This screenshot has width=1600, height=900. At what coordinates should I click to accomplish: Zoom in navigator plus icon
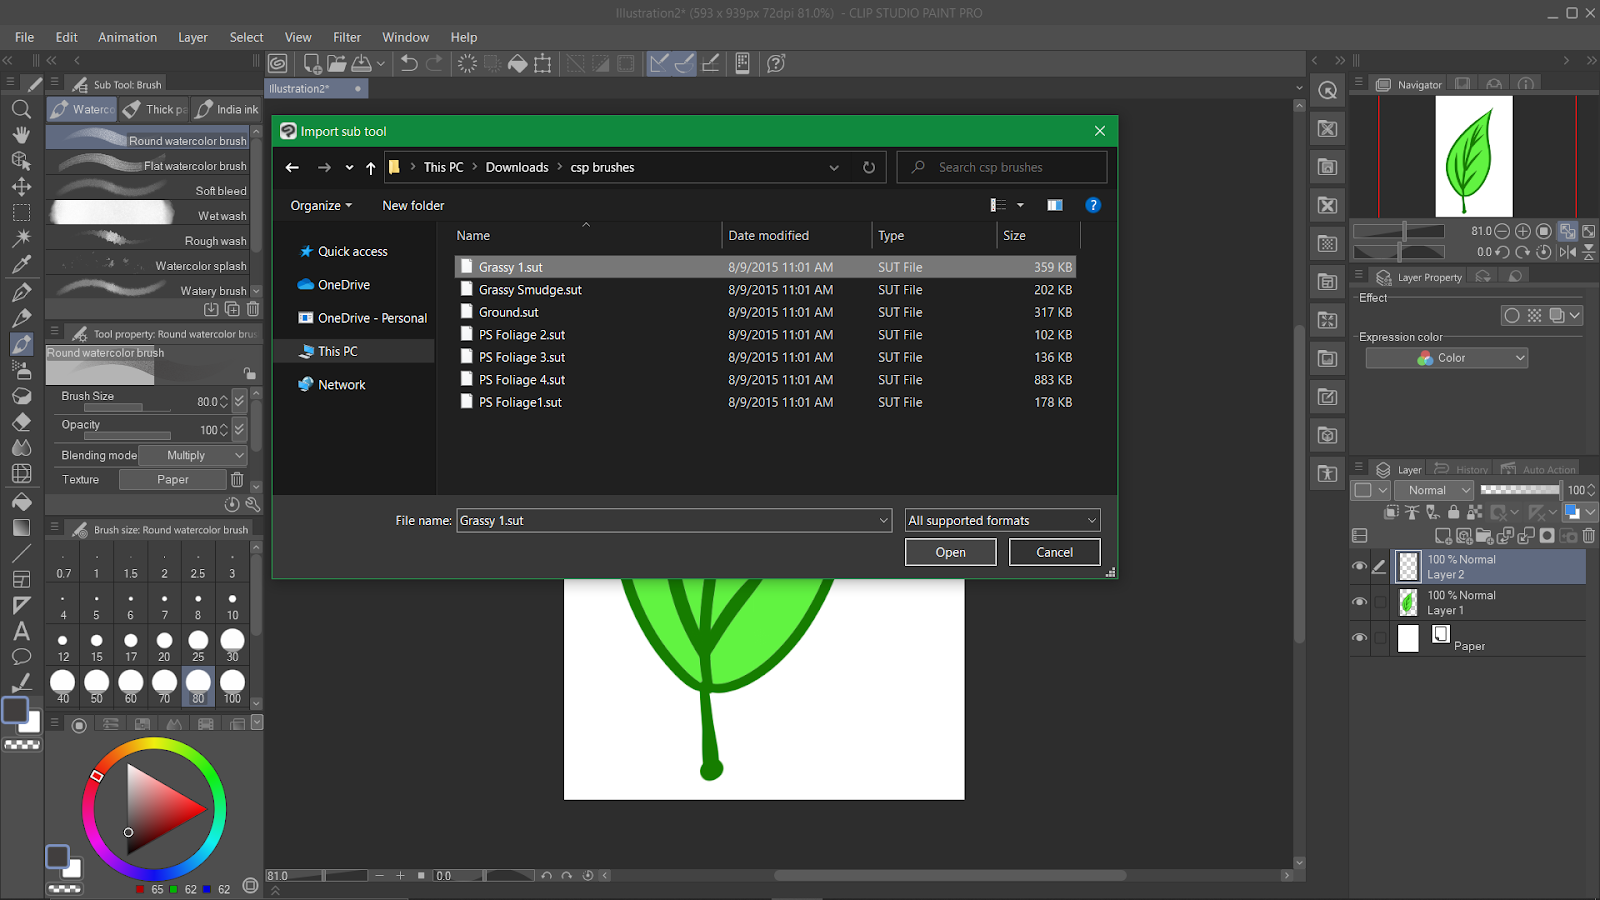[1523, 231]
